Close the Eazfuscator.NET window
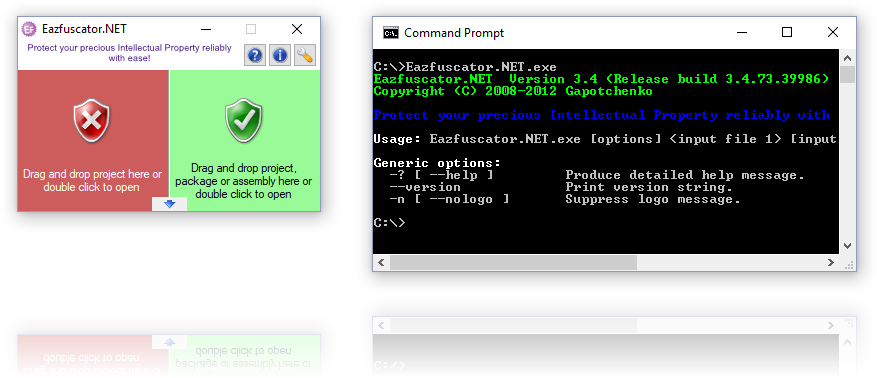 pyautogui.click(x=297, y=29)
